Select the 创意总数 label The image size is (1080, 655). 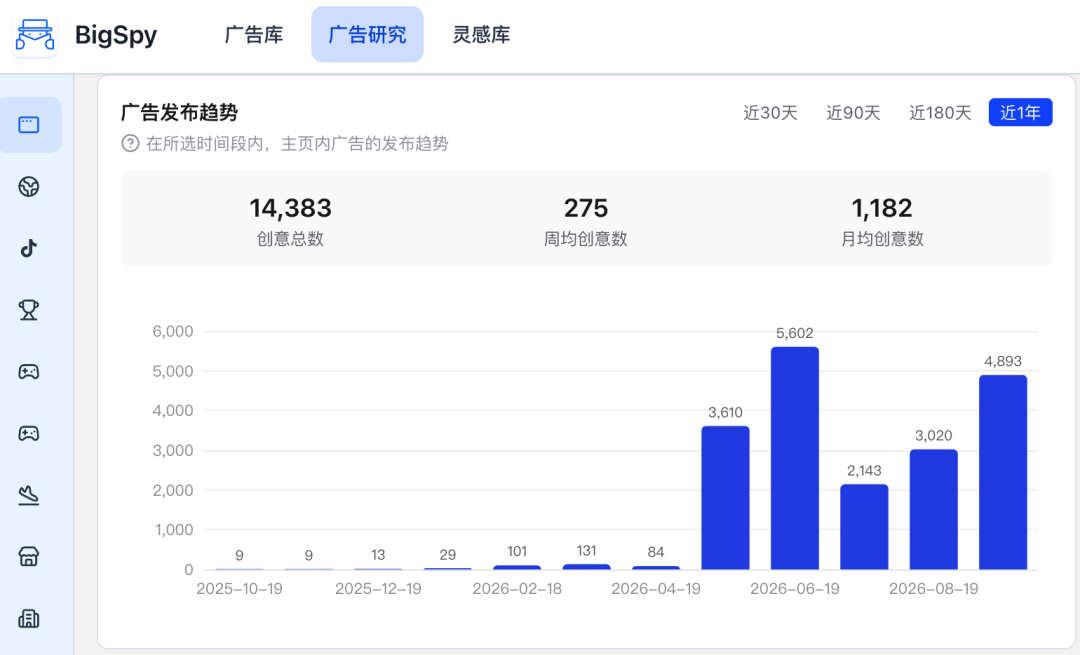tap(291, 239)
